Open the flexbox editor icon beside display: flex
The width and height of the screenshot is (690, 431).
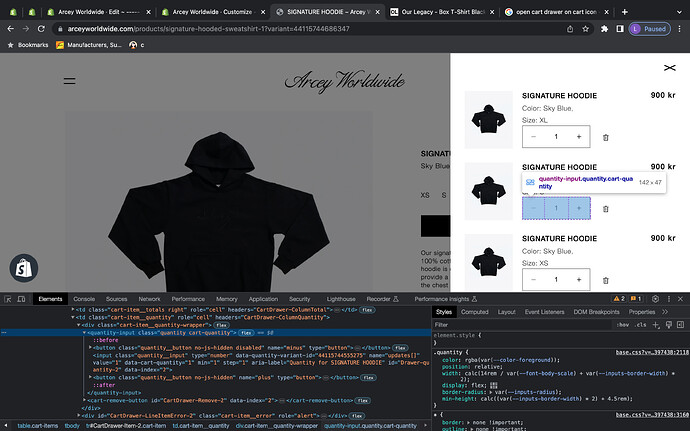pyautogui.click(x=494, y=385)
